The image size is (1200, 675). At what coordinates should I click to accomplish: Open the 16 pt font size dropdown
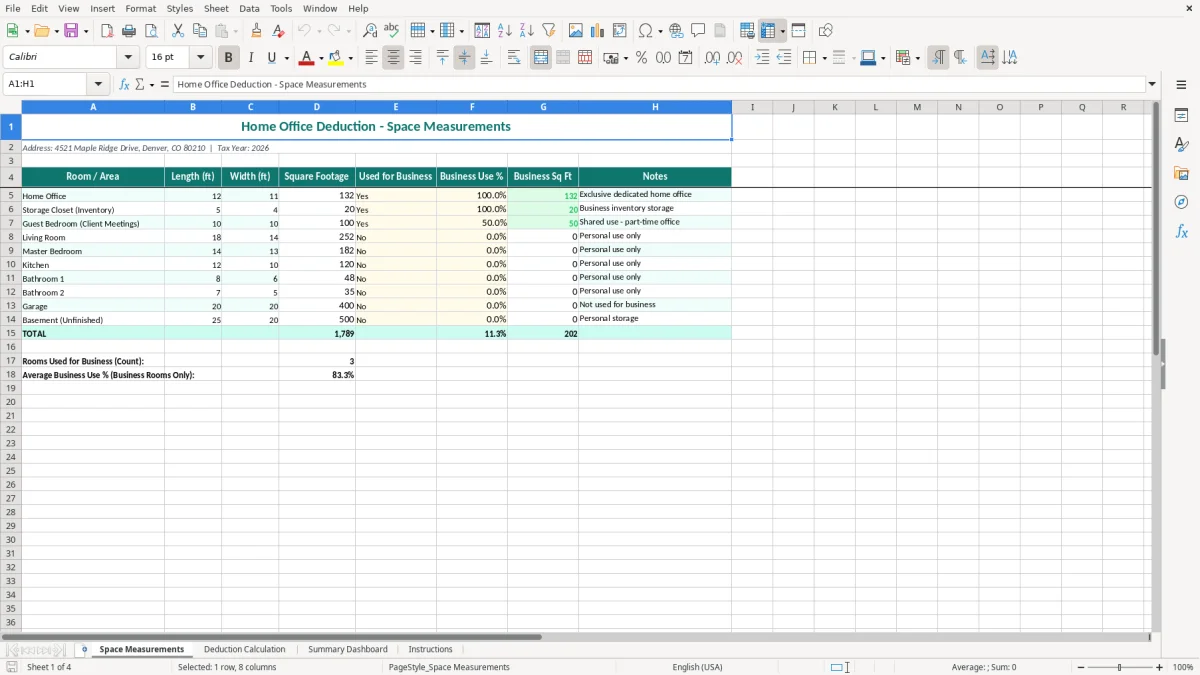click(x=200, y=58)
